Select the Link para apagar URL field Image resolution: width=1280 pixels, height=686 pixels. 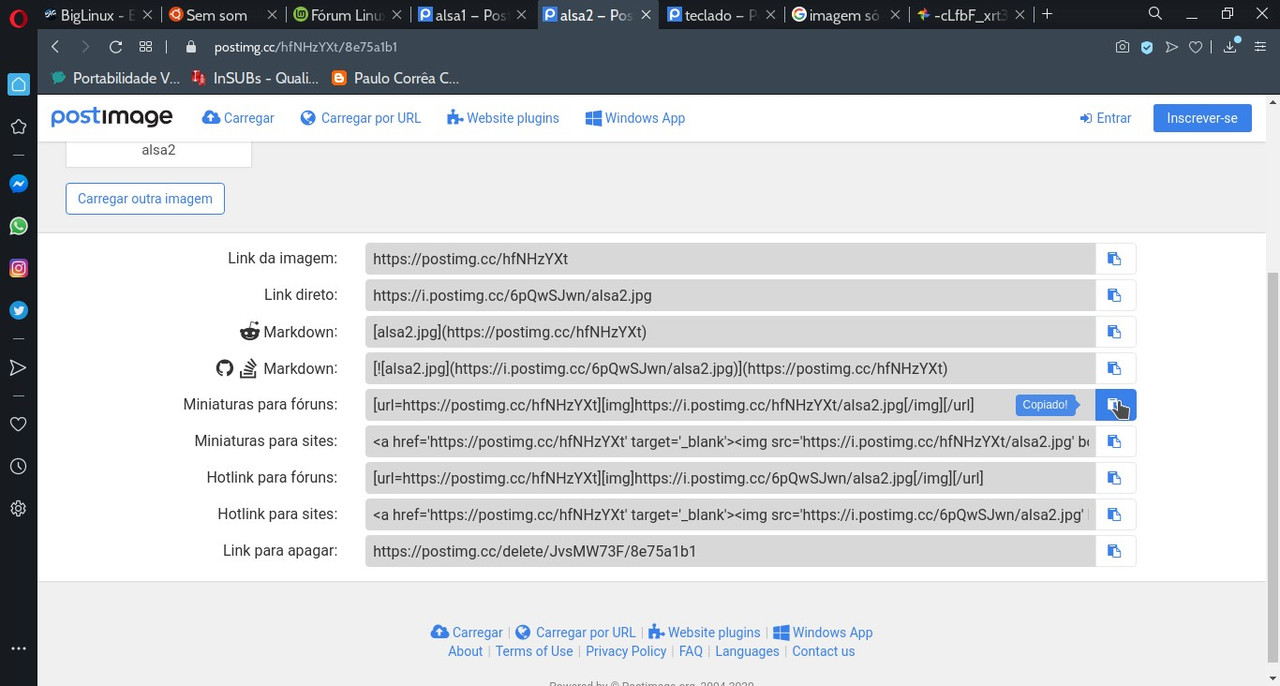pyautogui.click(x=730, y=551)
